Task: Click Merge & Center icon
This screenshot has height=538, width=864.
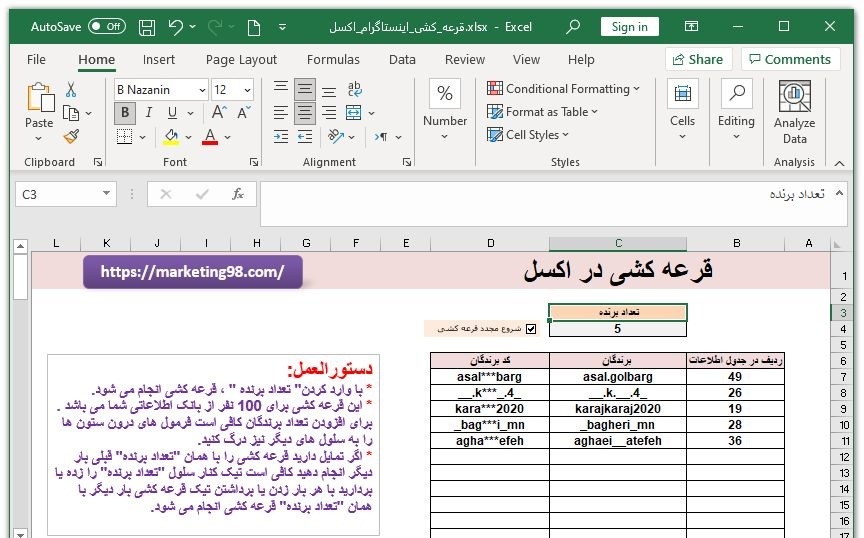Action: (x=353, y=113)
